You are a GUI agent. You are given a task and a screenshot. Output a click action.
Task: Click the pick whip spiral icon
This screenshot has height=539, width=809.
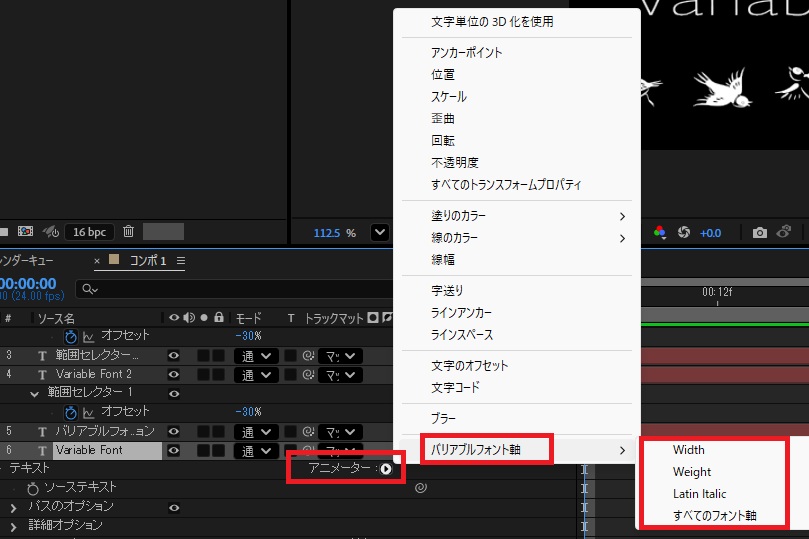(421, 488)
